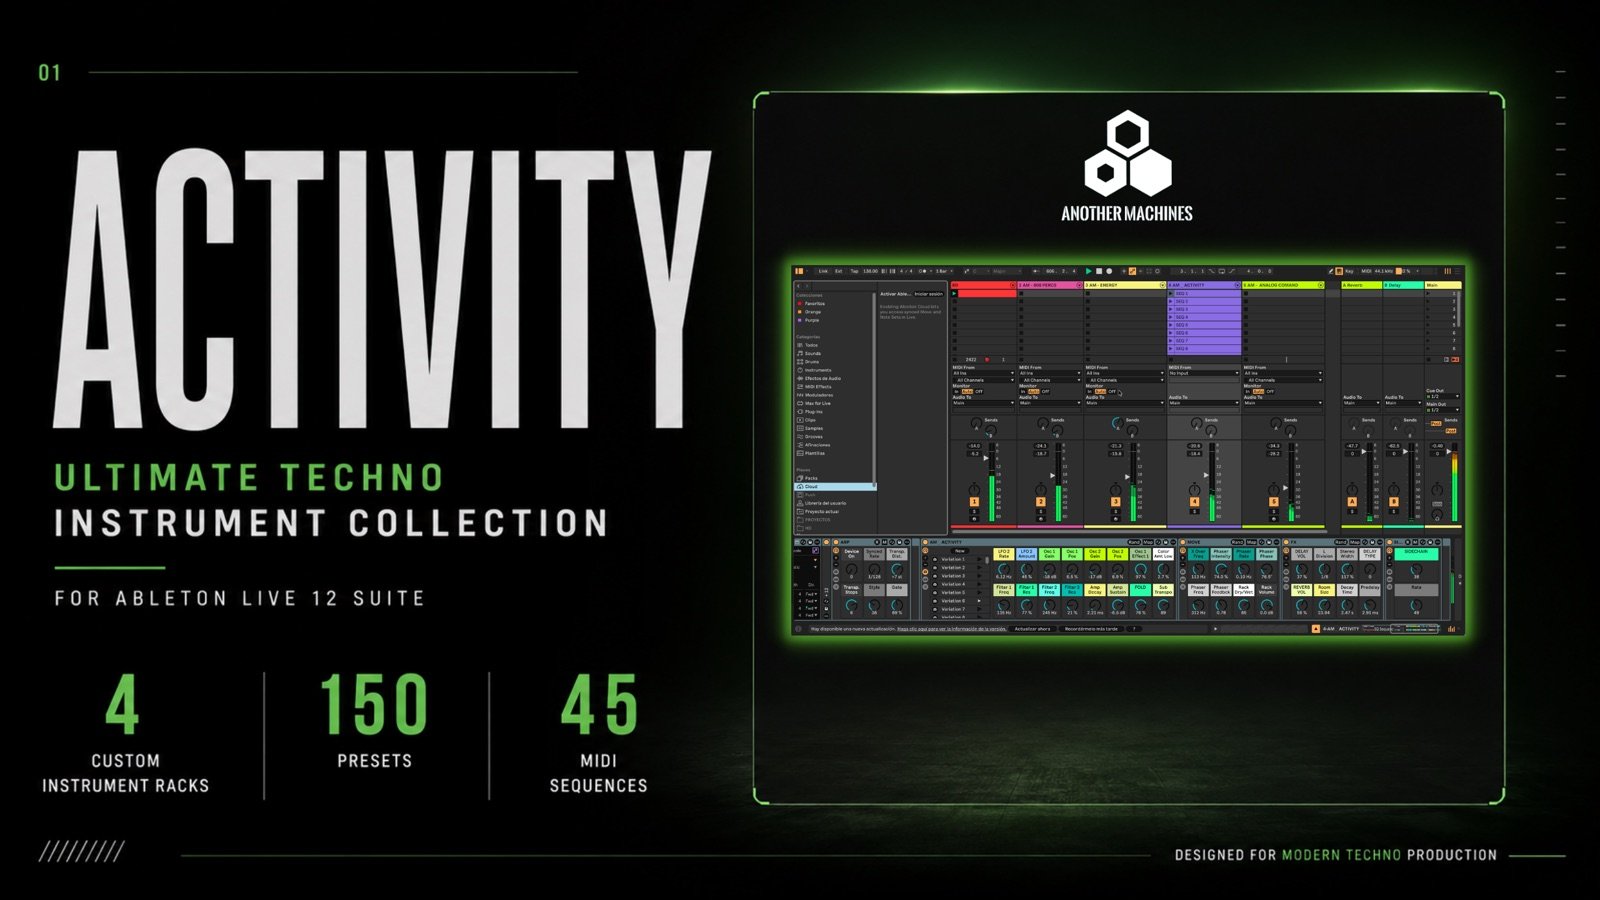Toggle return track A activator

tap(1352, 502)
